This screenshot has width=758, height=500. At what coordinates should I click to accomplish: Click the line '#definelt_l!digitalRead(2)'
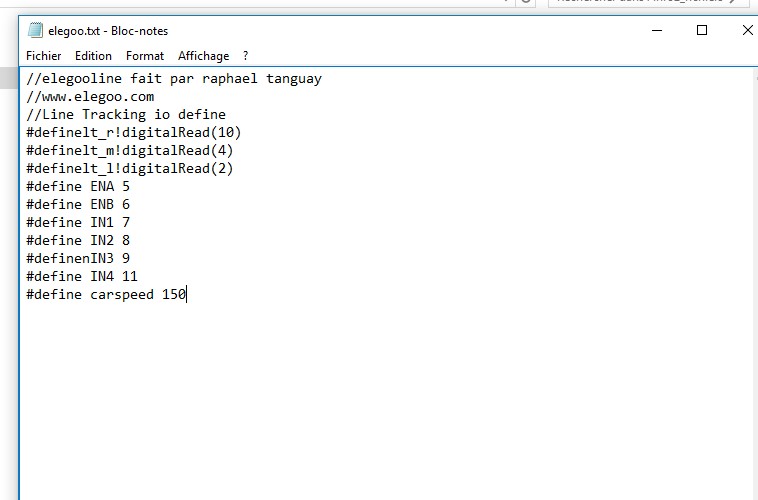point(130,168)
